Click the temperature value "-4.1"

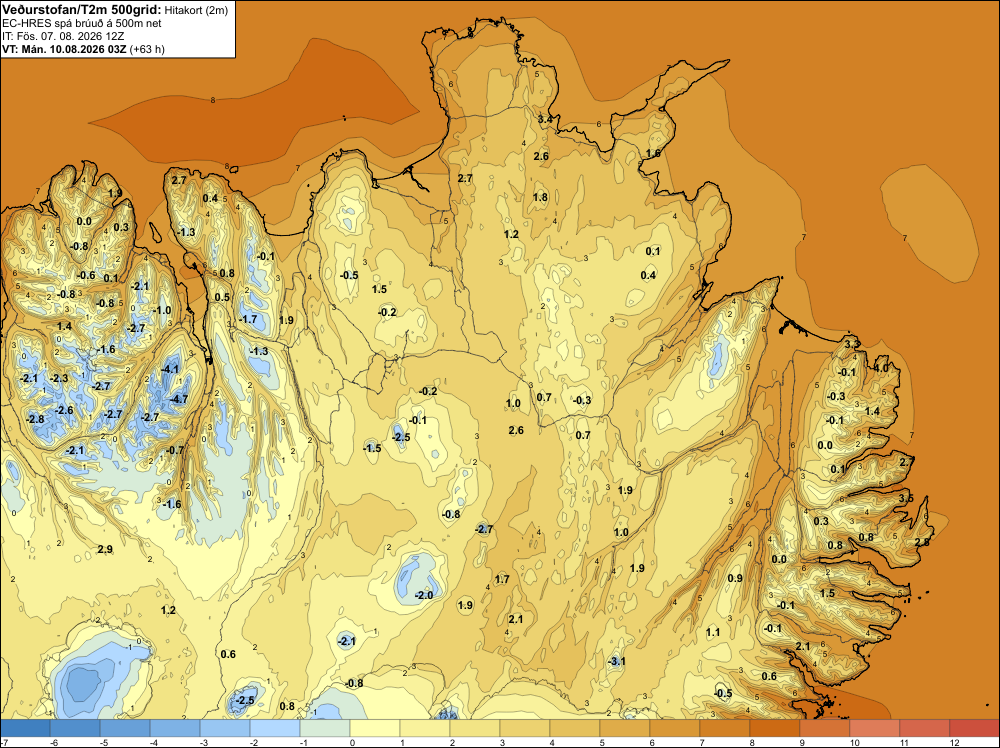tap(170, 369)
